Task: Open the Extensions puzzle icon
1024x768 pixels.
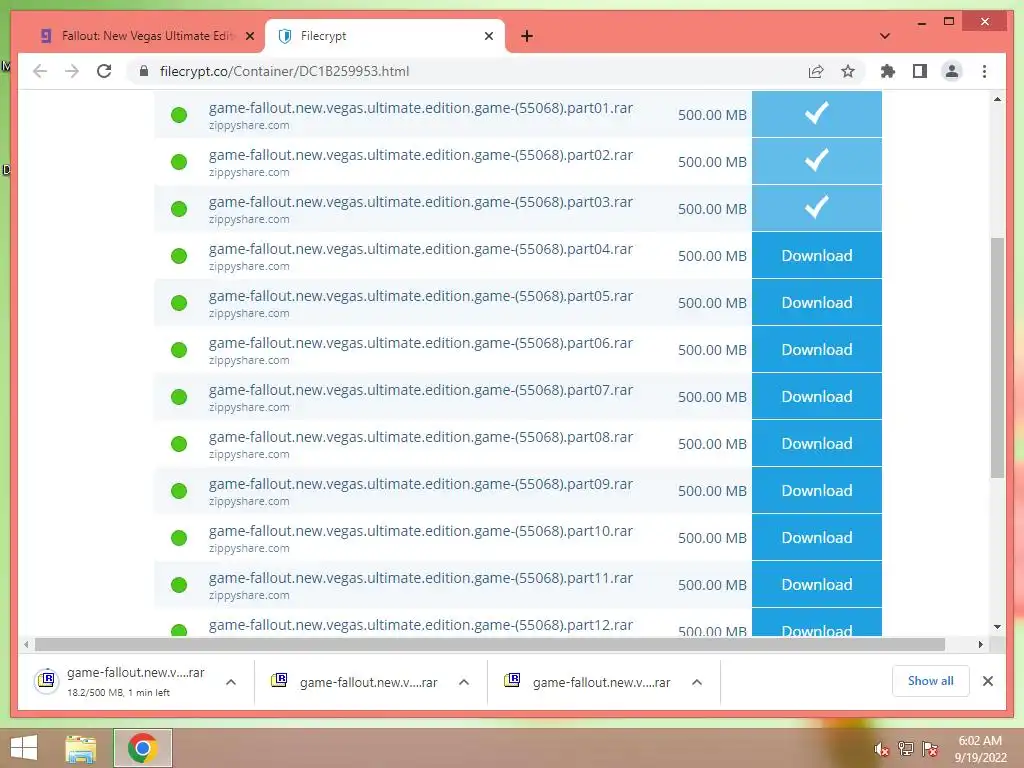Action: point(888,71)
